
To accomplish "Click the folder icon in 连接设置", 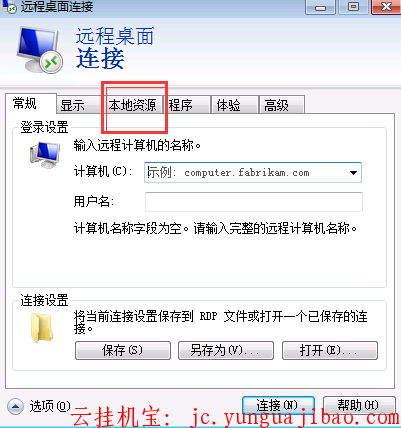I will pyautogui.click(x=42, y=328).
